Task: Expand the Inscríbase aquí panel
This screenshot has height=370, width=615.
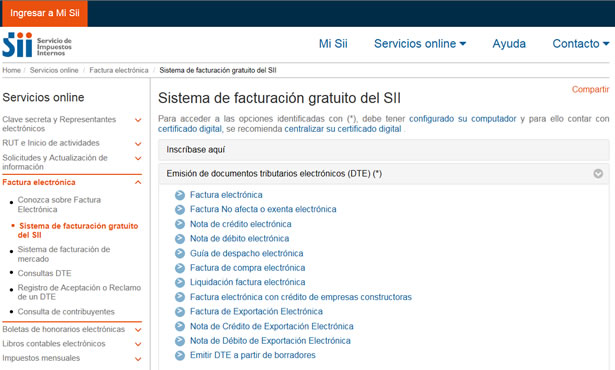Action: click(x=384, y=149)
